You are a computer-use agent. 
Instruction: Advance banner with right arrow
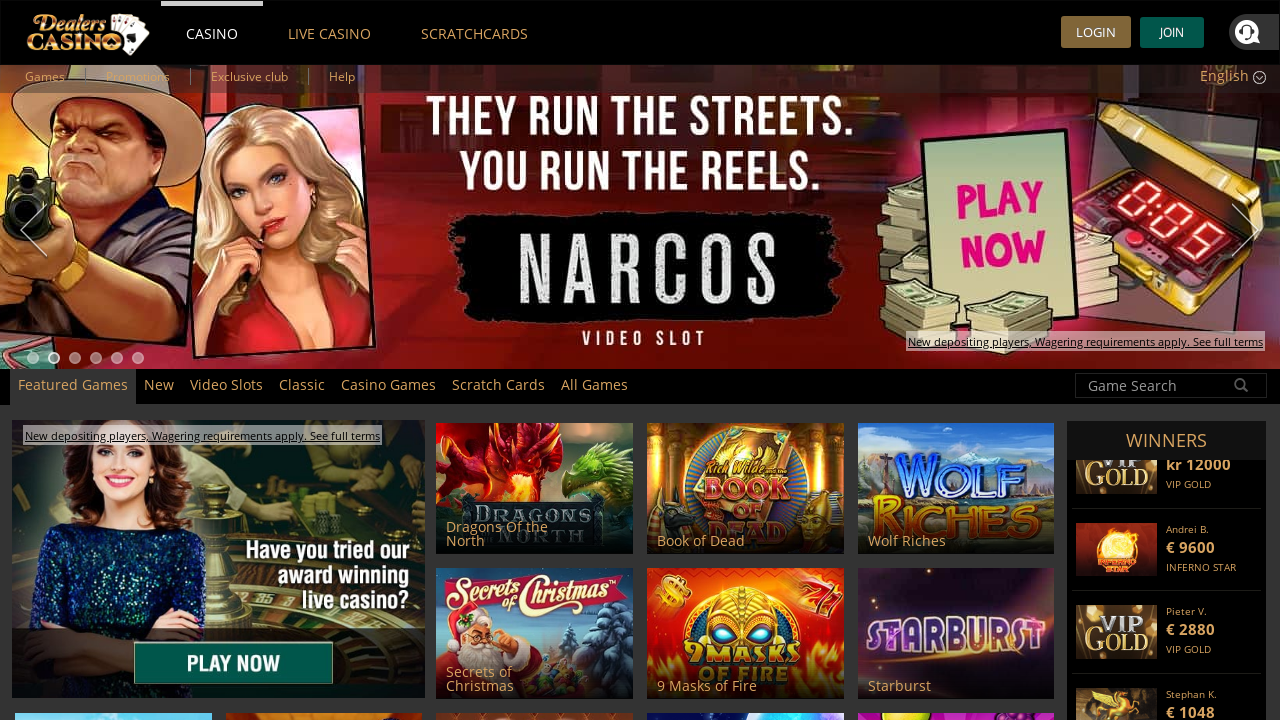[x=1247, y=229]
